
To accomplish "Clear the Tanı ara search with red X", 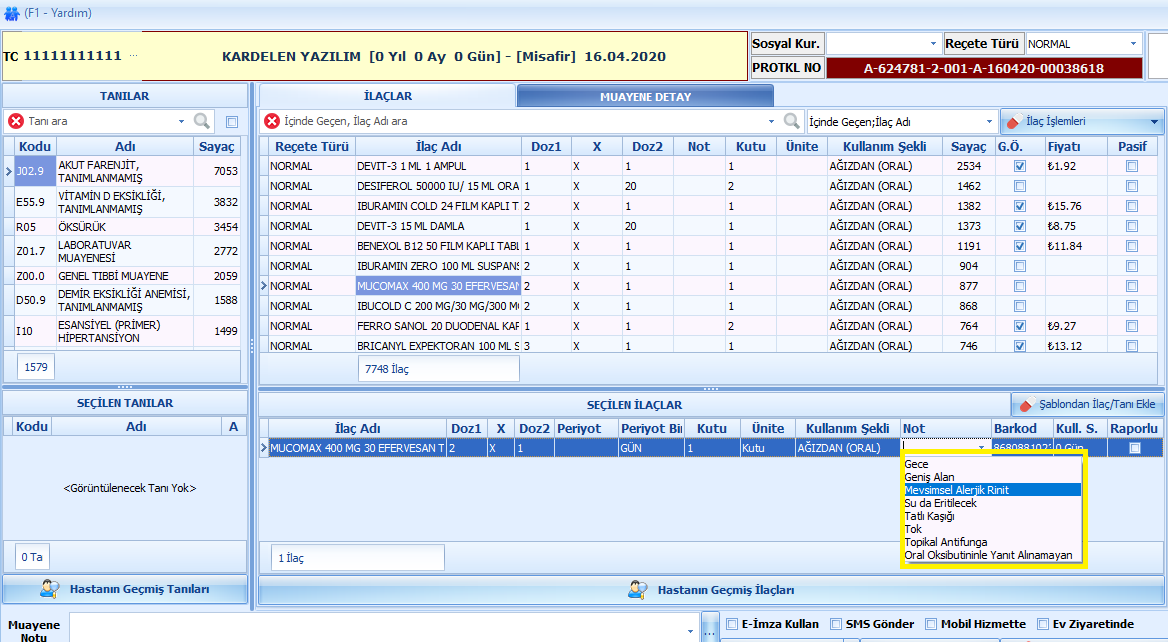I will point(16,121).
